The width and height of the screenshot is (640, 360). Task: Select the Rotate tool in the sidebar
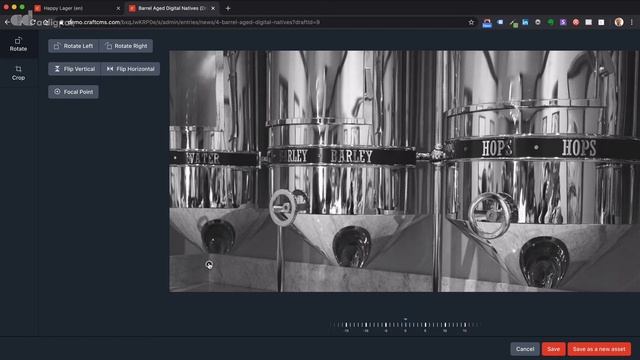18,44
